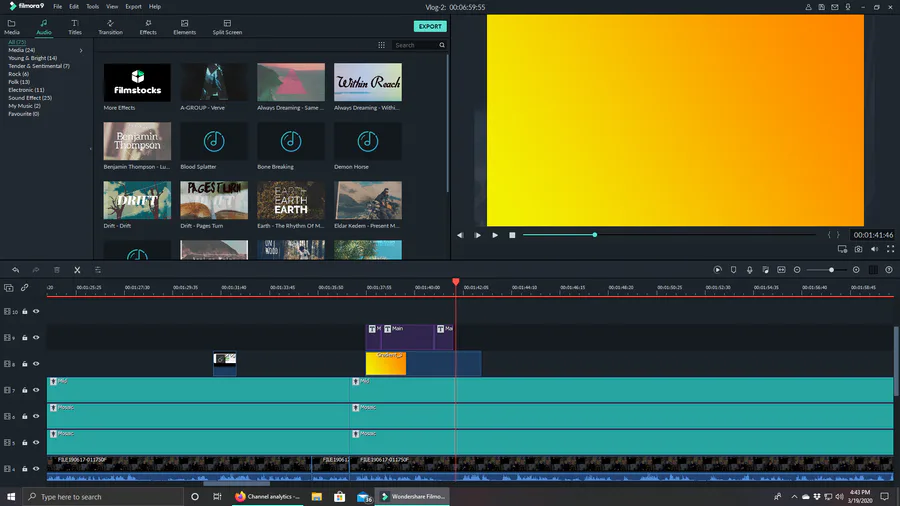Click the account user icon in title bar

pos(808,7)
